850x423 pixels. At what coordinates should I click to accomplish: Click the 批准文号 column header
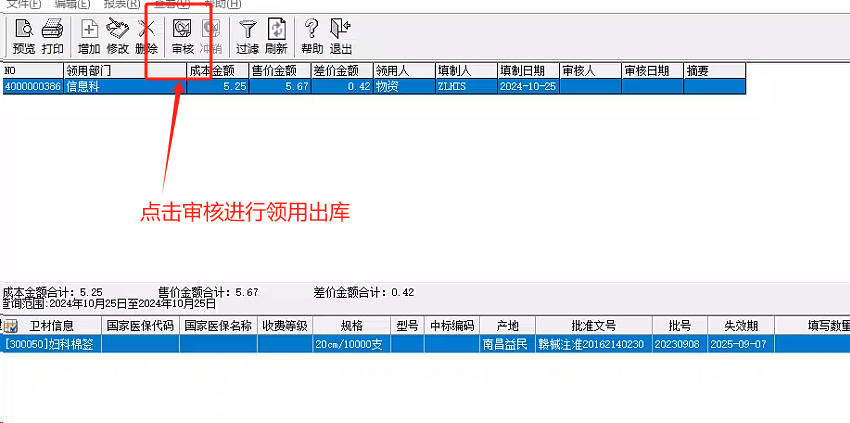click(x=594, y=326)
